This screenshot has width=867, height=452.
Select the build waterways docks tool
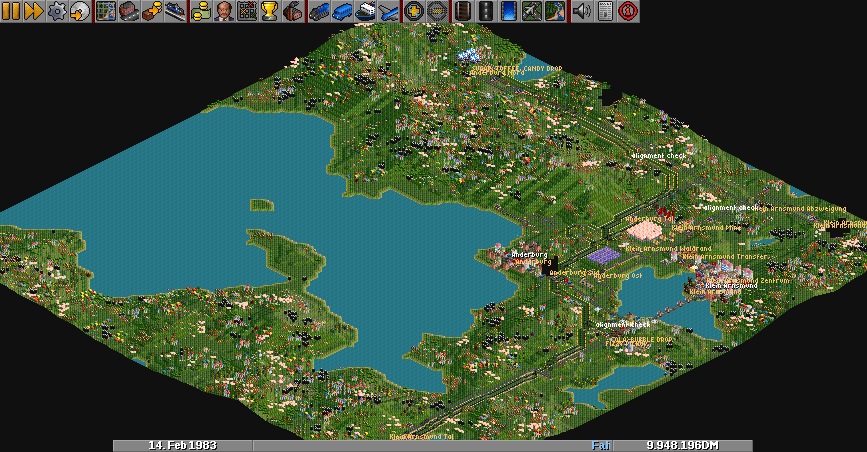(x=509, y=11)
